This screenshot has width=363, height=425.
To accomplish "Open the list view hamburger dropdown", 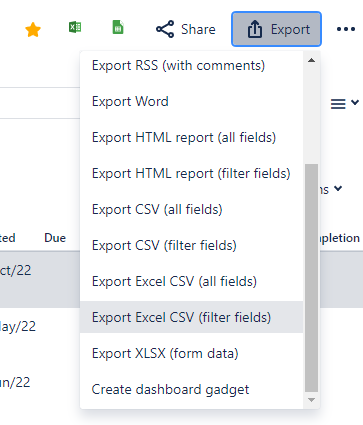I will pos(344,103).
